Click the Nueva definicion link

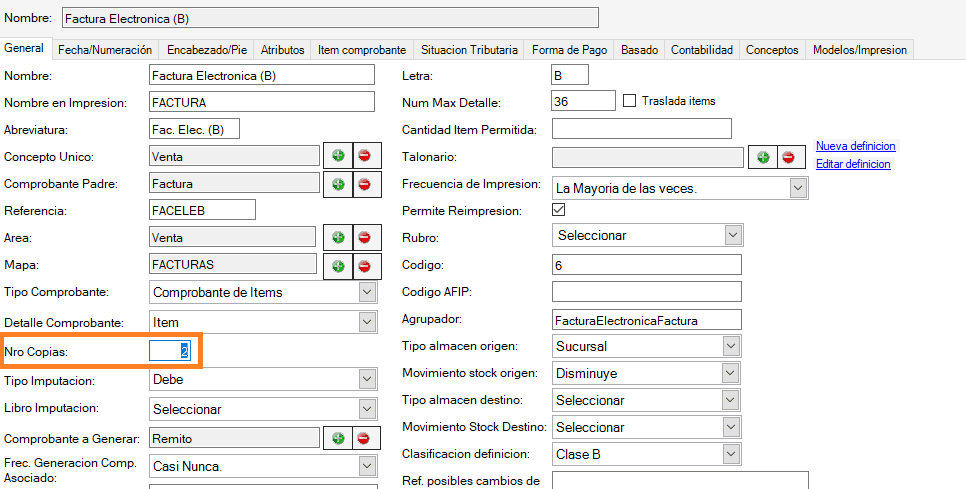pos(856,146)
